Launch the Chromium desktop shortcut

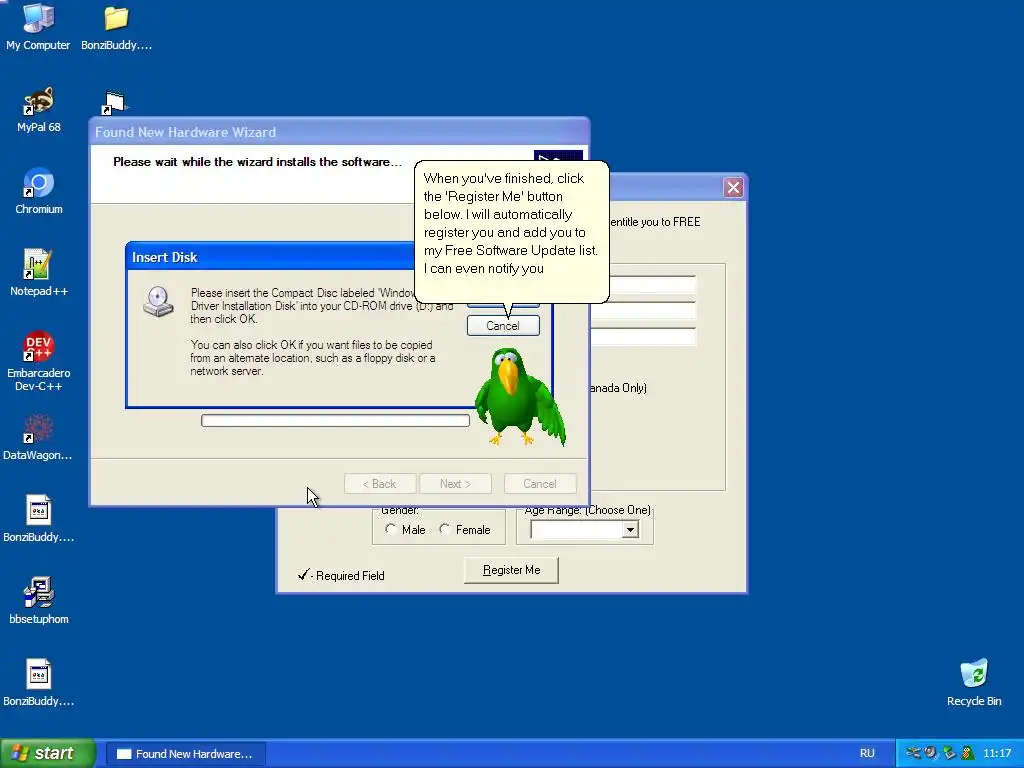click(39, 191)
